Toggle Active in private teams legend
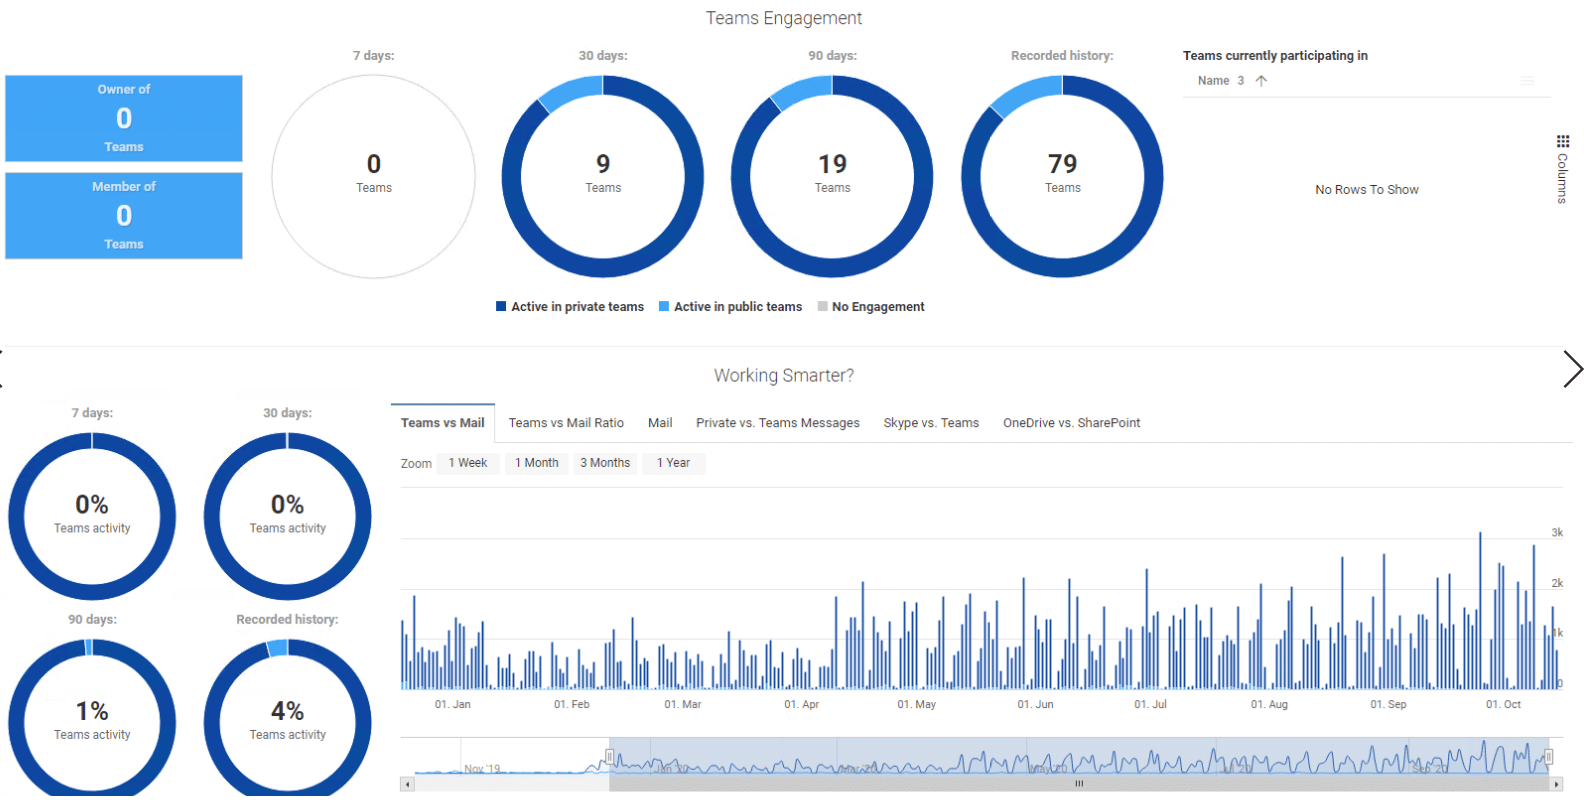The image size is (1584, 804). [570, 307]
